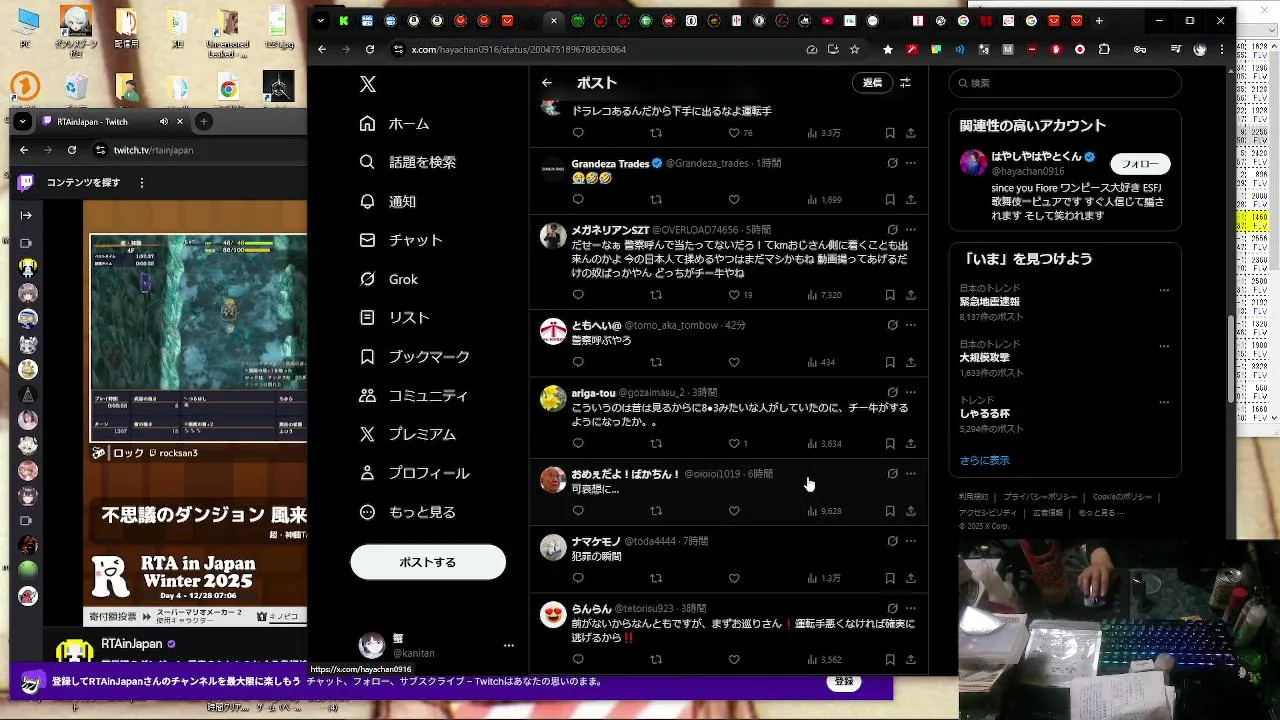This screenshot has height=720, width=1280.
Task: Open チャット in the sidebar
Action: point(400,240)
